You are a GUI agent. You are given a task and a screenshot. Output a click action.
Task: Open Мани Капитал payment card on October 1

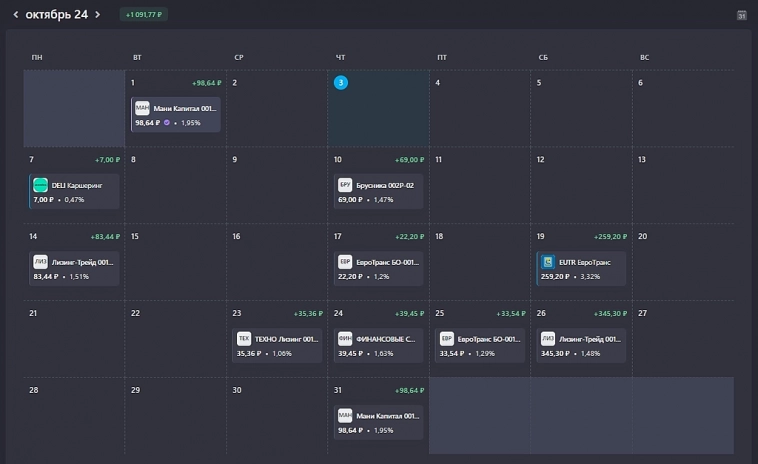[175, 114]
